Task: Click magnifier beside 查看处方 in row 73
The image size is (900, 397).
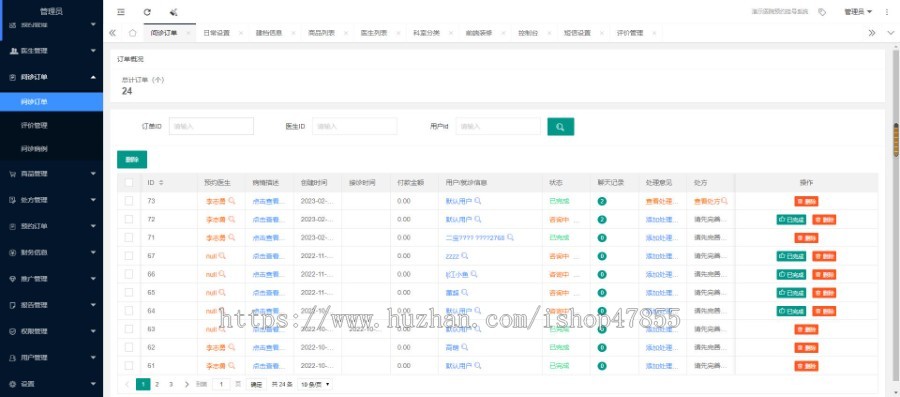Action: (725, 201)
